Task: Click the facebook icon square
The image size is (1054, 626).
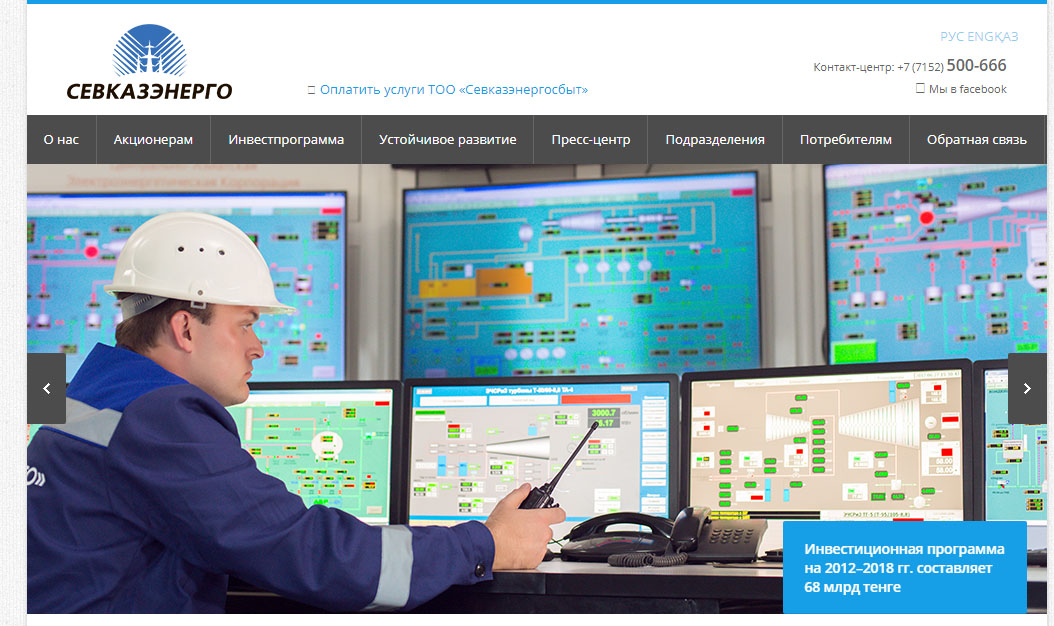Action: (x=920, y=89)
